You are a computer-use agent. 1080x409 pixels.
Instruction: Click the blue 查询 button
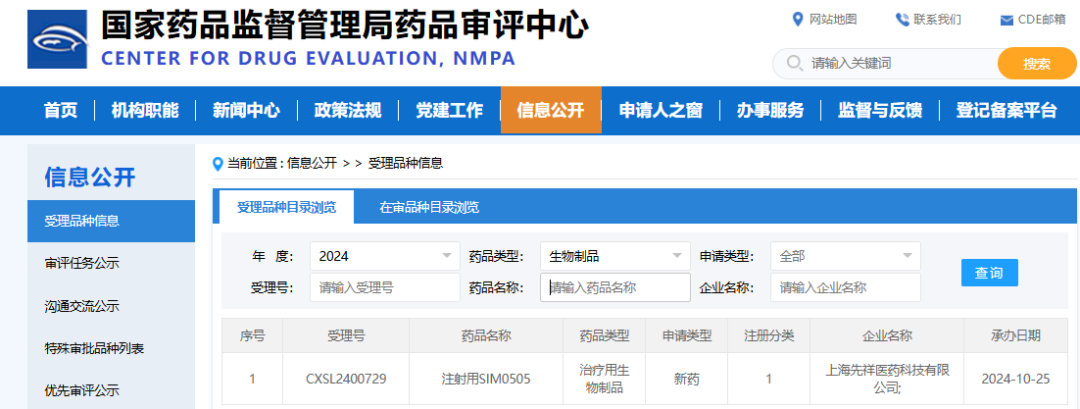[989, 273]
